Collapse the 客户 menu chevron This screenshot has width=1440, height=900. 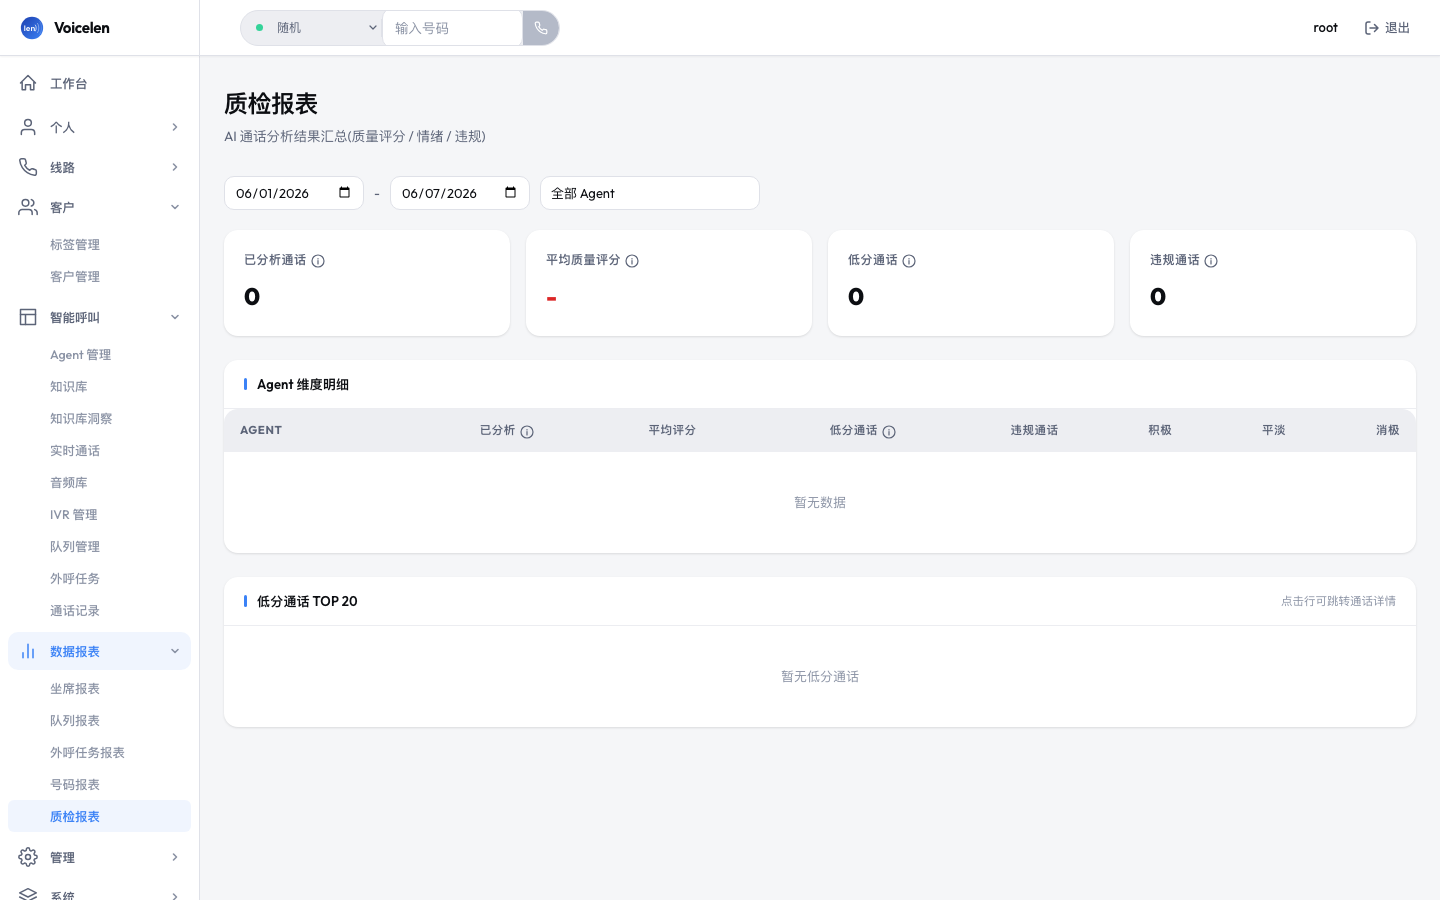pos(175,207)
